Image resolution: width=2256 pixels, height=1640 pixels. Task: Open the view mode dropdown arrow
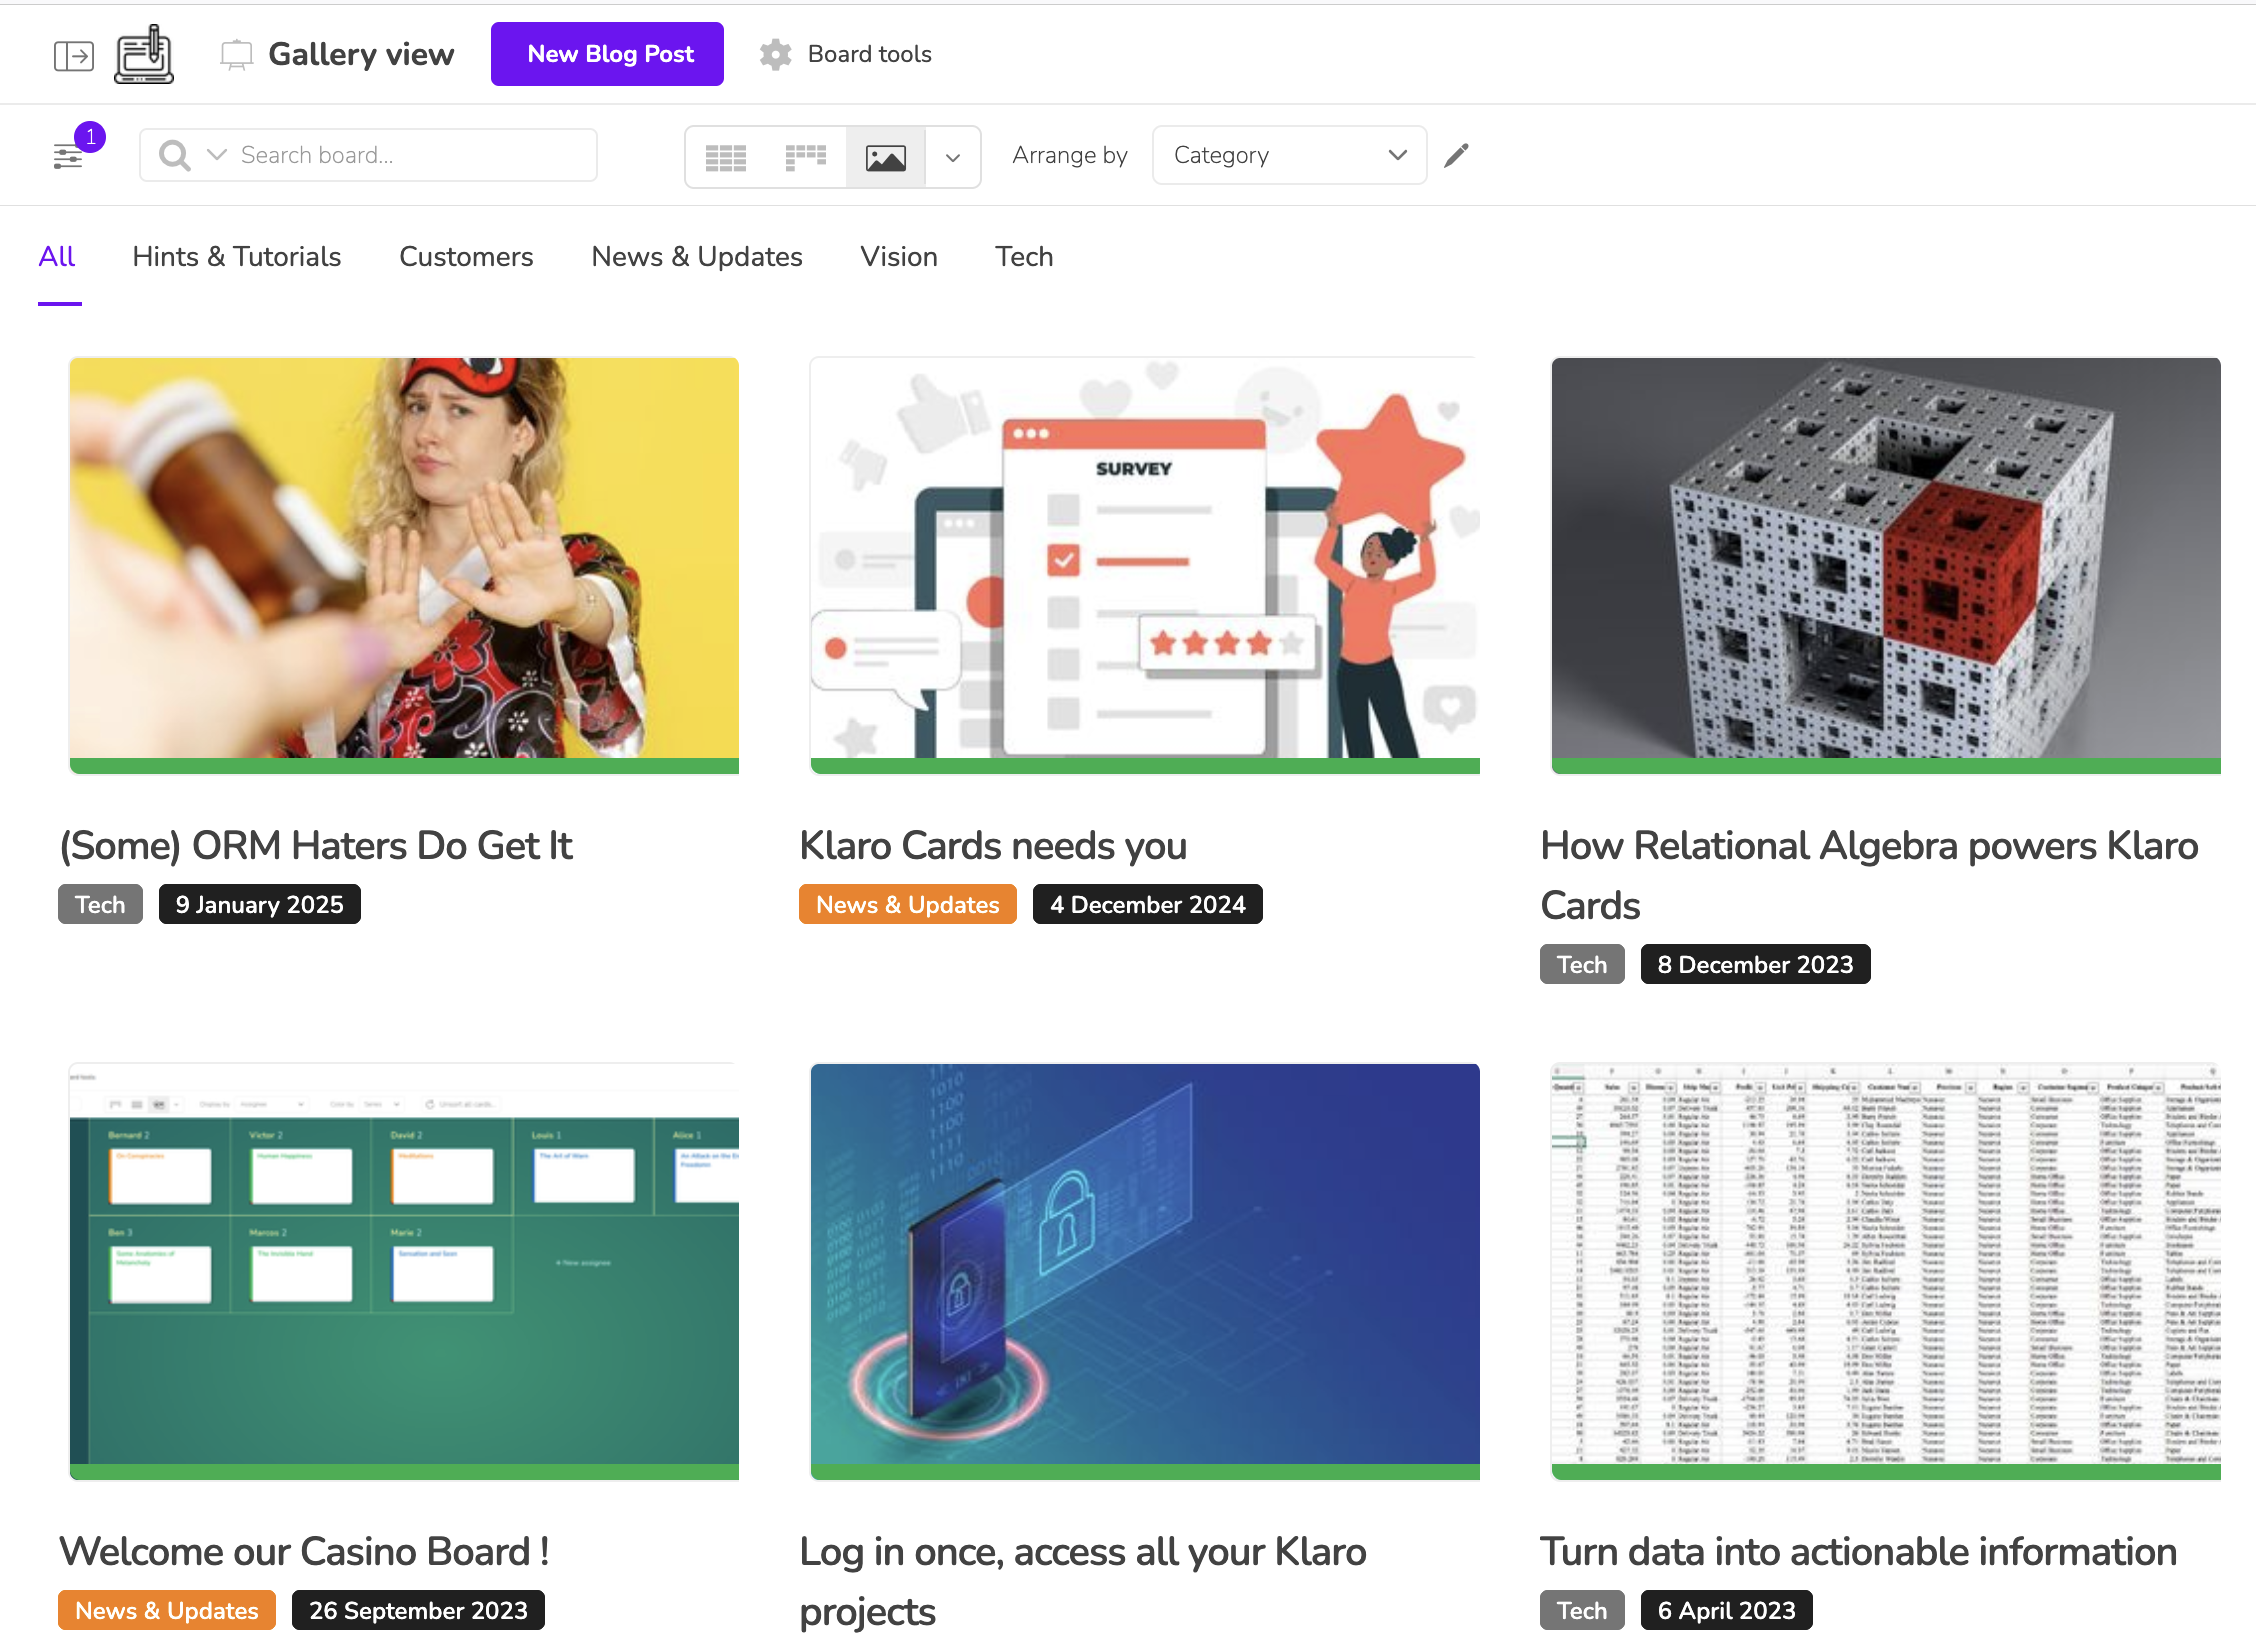(x=953, y=157)
